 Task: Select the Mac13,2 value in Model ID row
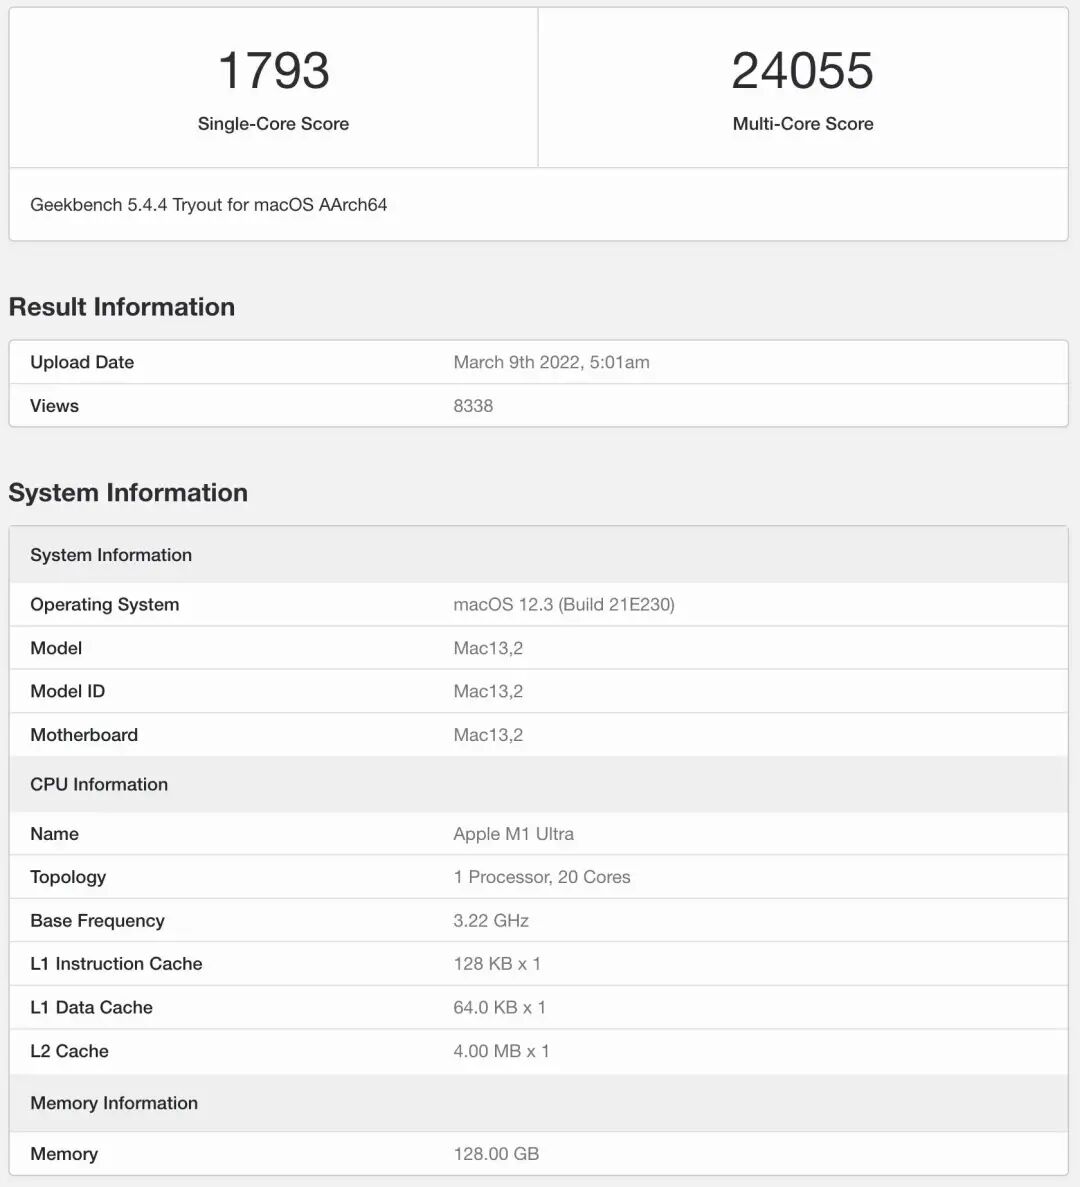pos(488,691)
